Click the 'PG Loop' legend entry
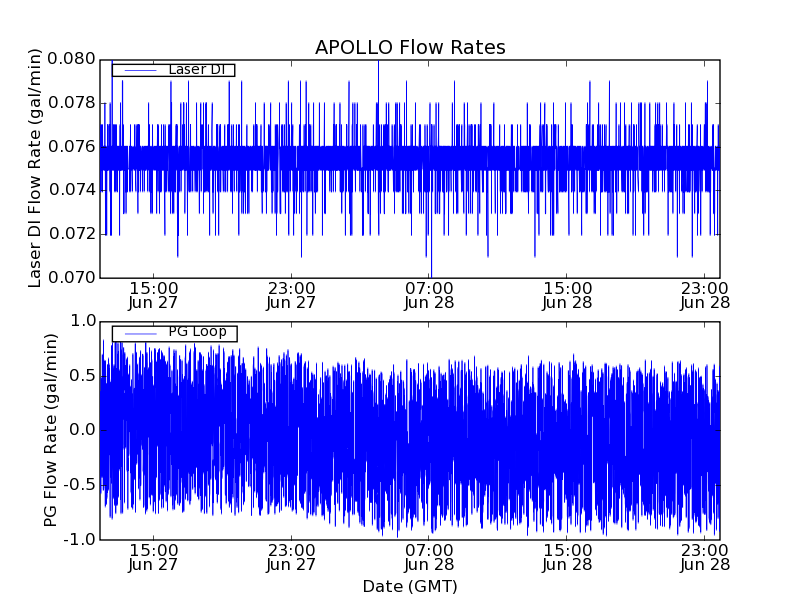The image size is (800, 600). (x=174, y=333)
